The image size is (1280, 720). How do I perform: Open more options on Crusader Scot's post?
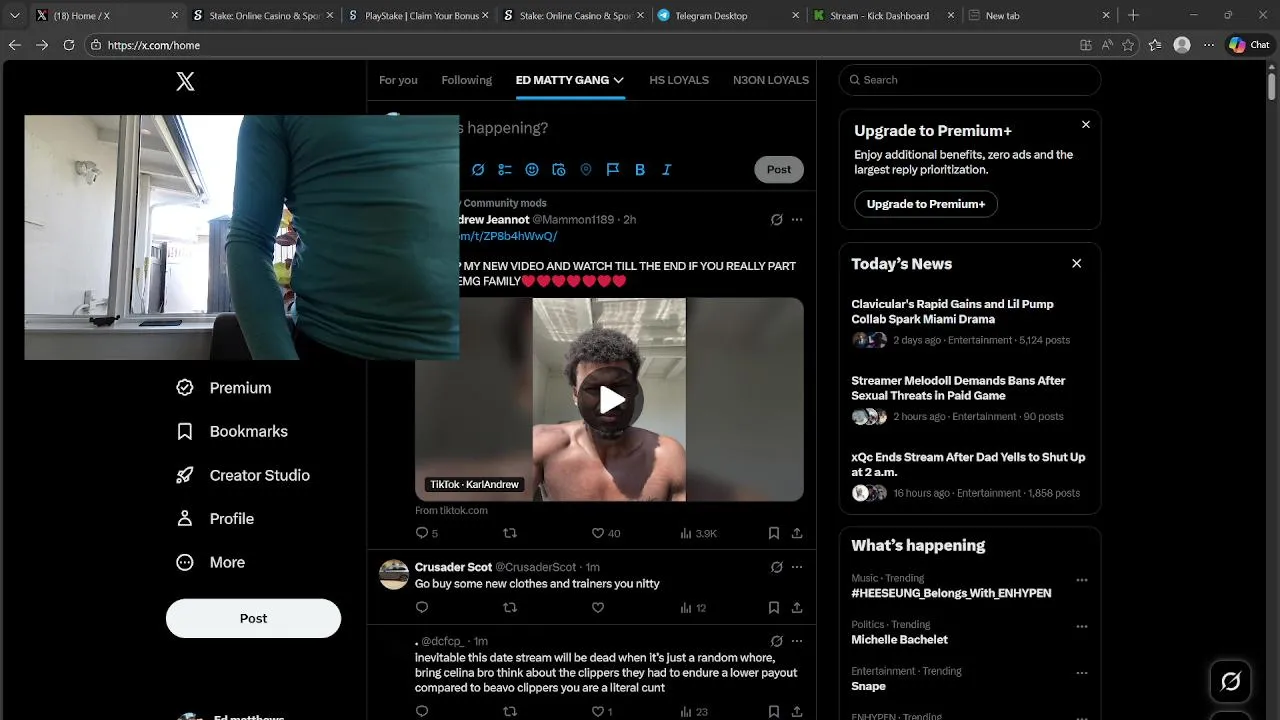797,567
